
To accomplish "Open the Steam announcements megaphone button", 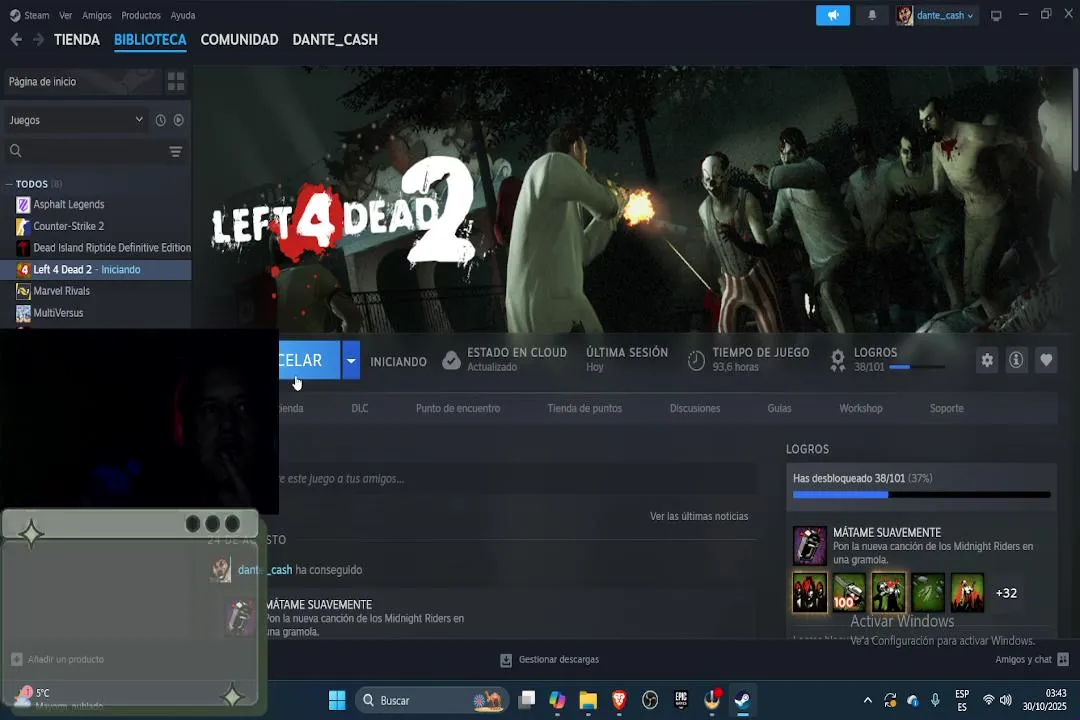I will point(833,15).
